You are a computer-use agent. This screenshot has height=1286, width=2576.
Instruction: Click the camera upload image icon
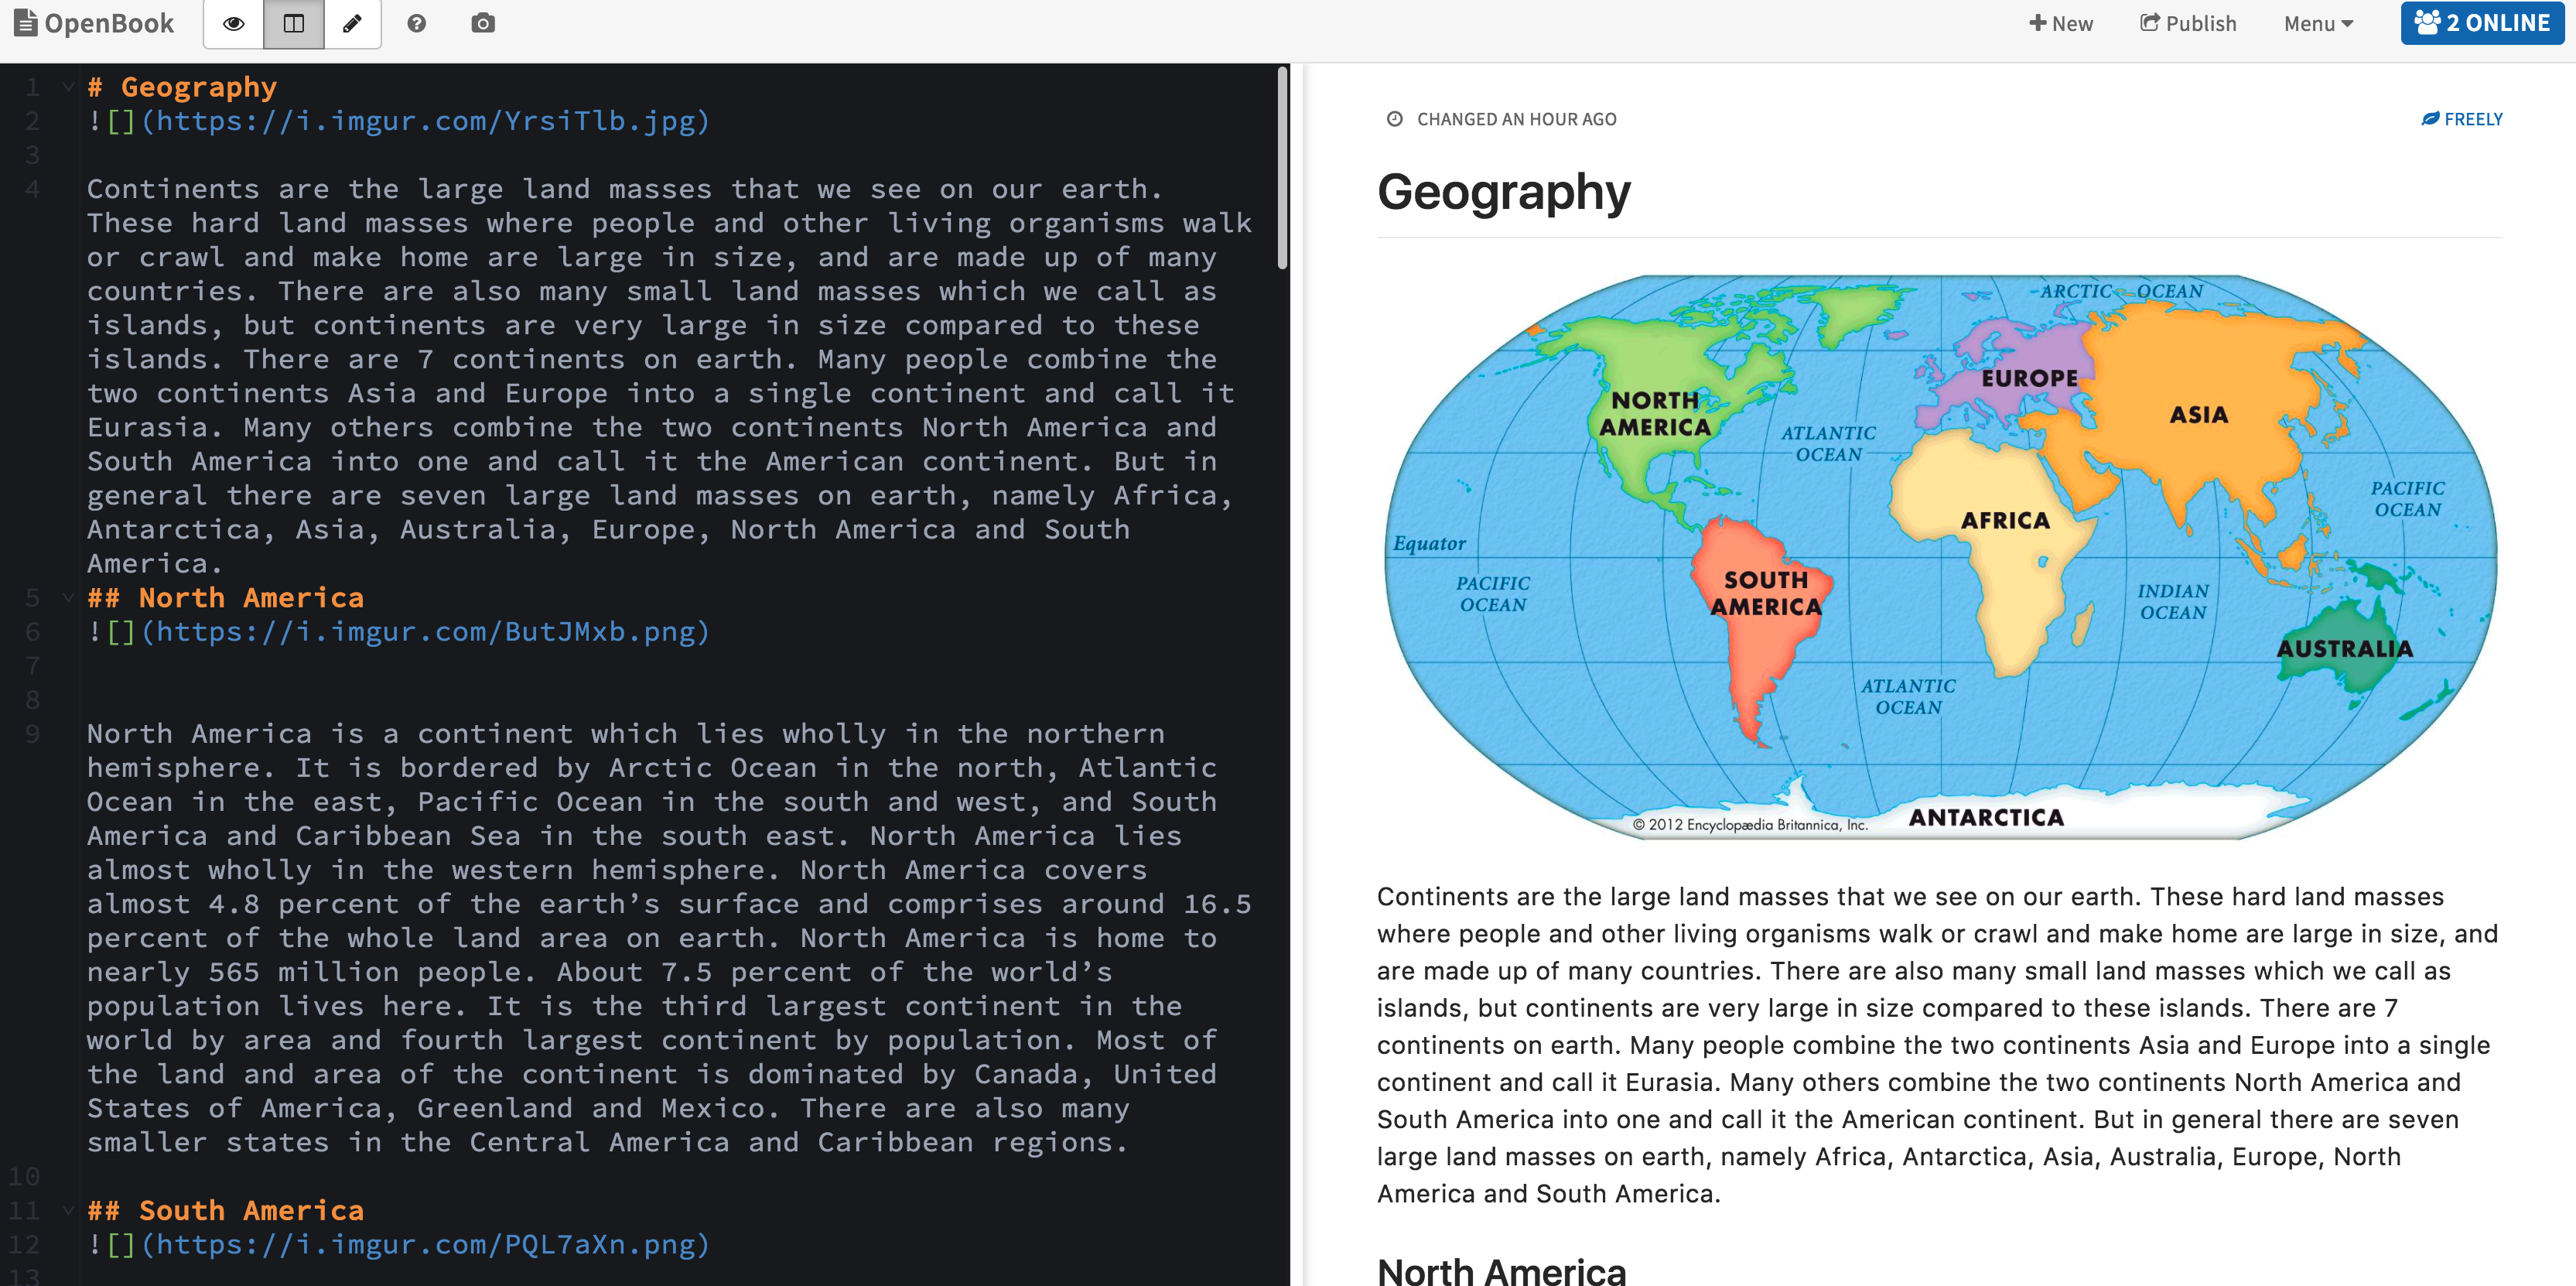pyautogui.click(x=483, y=24)
